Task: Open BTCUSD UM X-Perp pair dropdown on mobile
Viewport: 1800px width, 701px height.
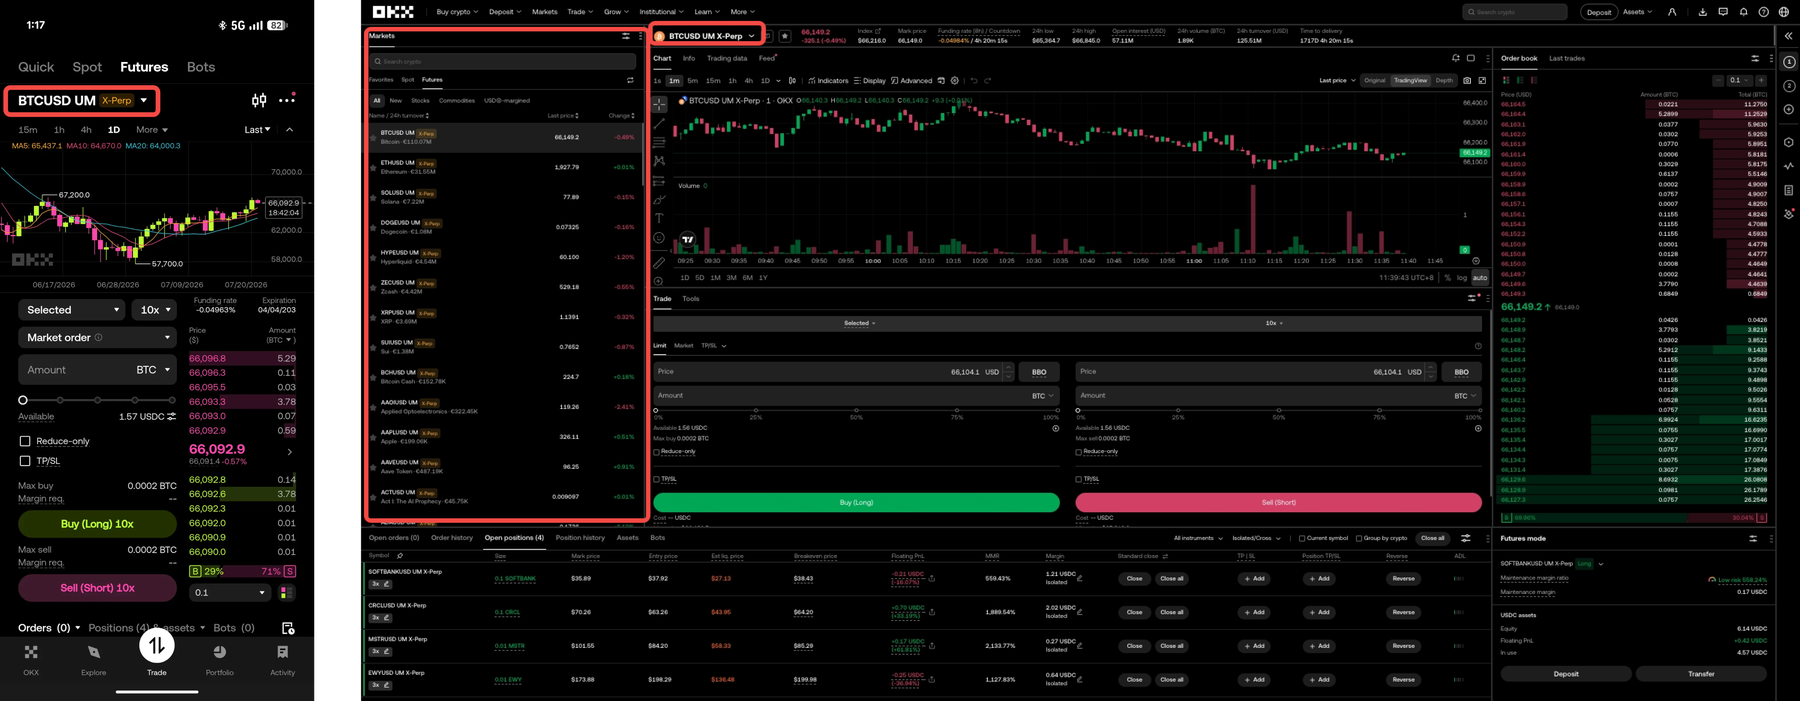Action: pos(83,100)
